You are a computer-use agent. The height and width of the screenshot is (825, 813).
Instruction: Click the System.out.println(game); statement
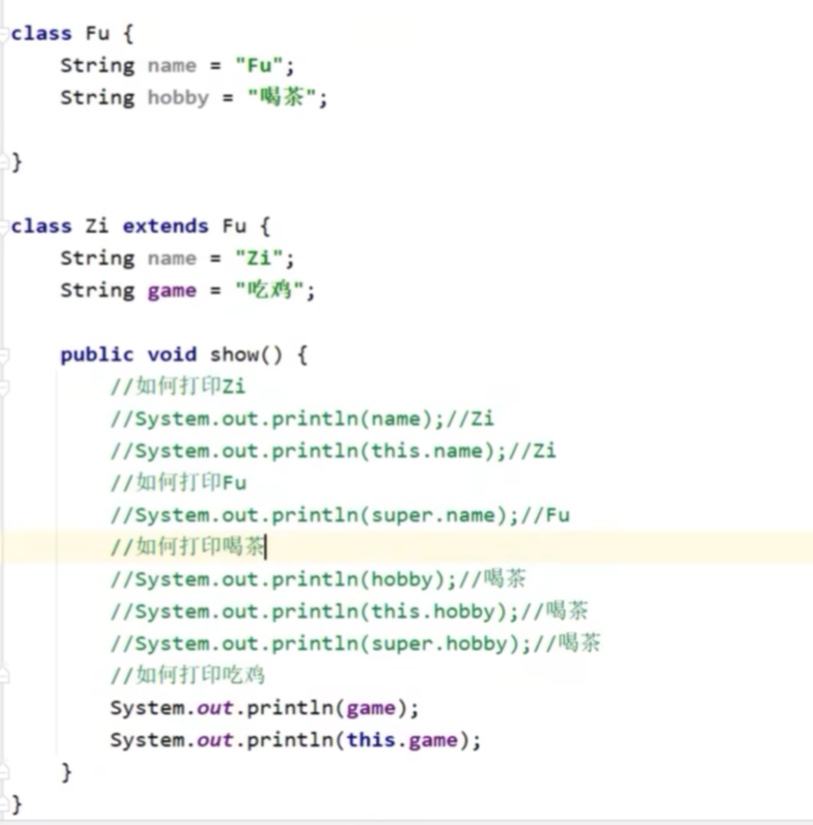pos(265,708)
